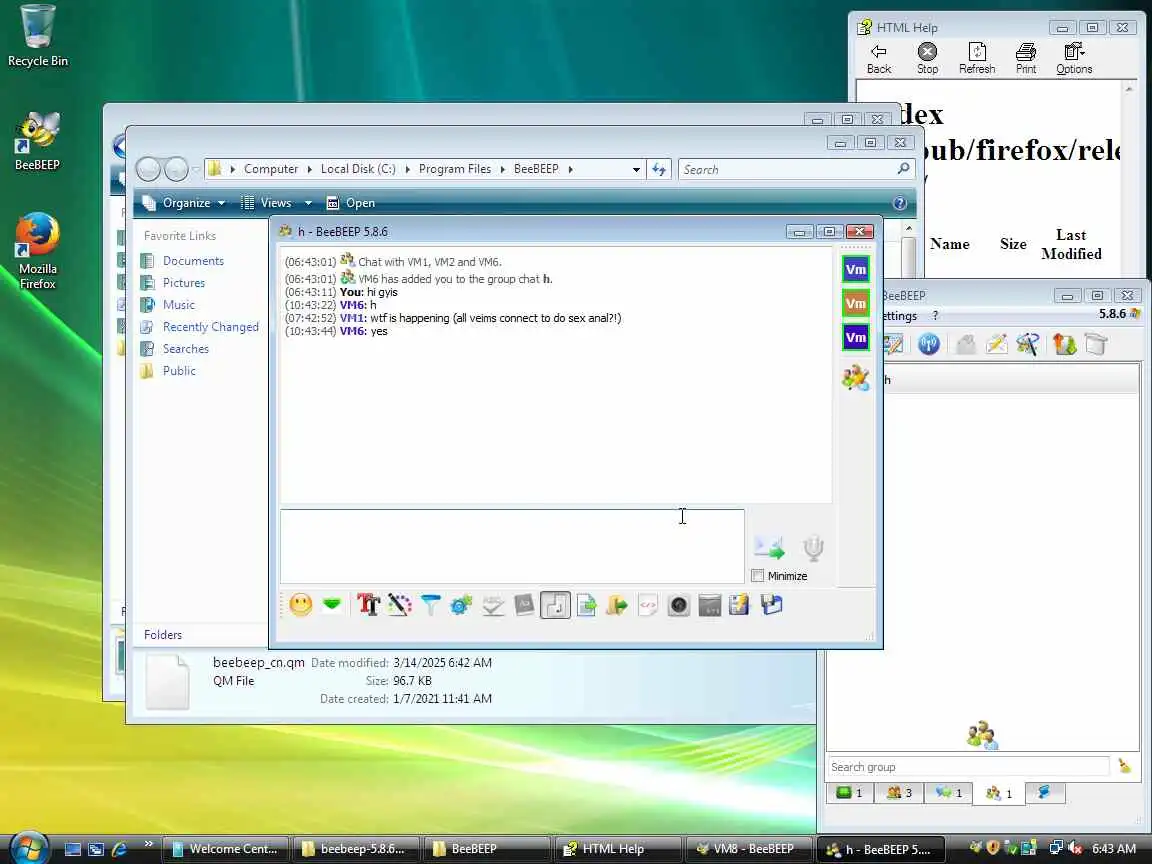Click Print in HTML Help toolbar
The width and height of the screenshot is (1152, 864).
pyautogui.click(x=1026, y=59)
